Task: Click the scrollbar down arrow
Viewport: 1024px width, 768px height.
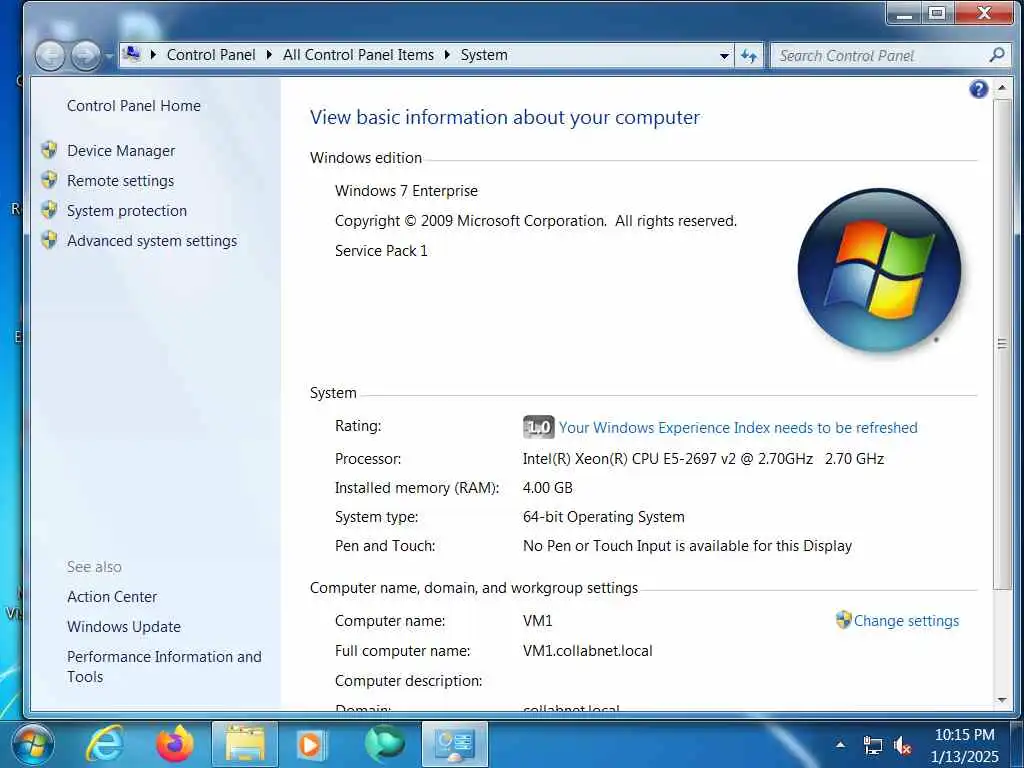Action: tap(1001, 700)
